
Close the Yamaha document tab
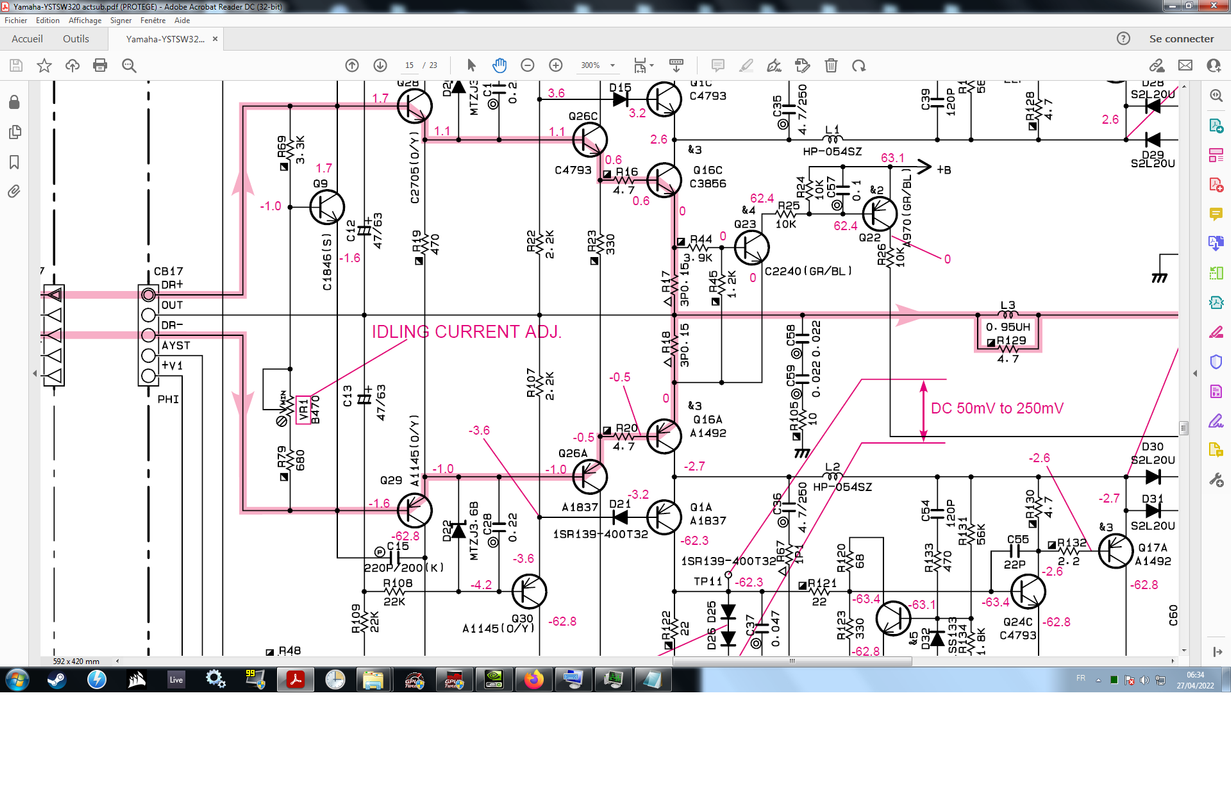point(215,39)
